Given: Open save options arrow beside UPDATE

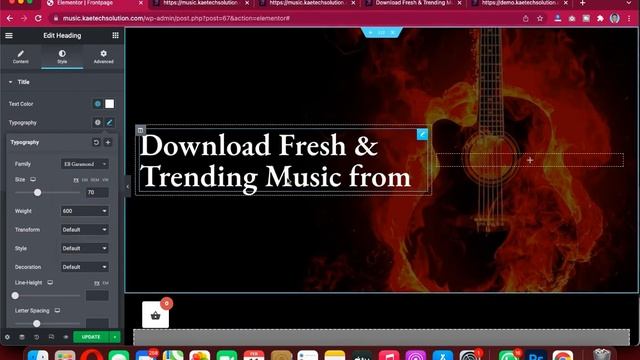Looking at the screenshot, I should pyautogui.click(x=115, y=337).
